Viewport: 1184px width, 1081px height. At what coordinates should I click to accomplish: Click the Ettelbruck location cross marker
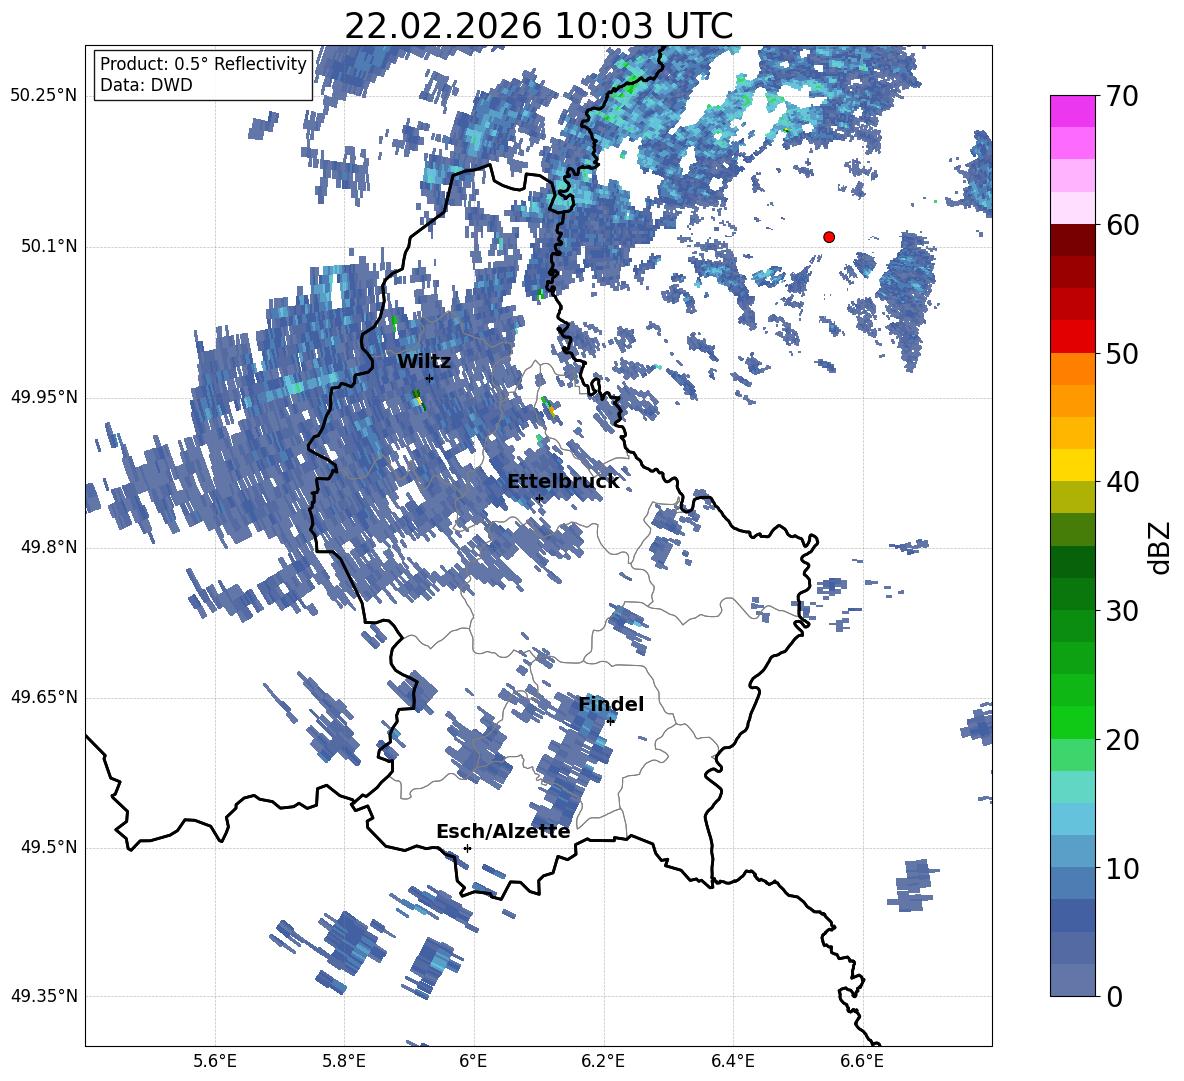coord(539,498)
